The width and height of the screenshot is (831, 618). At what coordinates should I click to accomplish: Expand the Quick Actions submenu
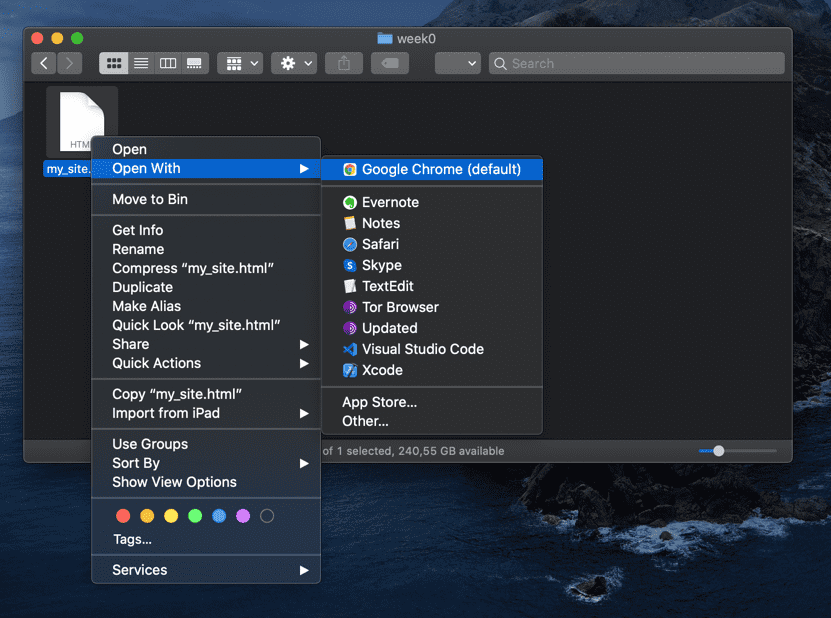coord(206,364)
